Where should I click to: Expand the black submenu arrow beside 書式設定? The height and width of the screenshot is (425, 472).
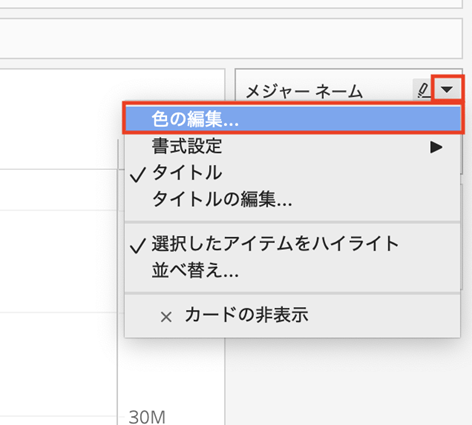[x=436, y=147]
